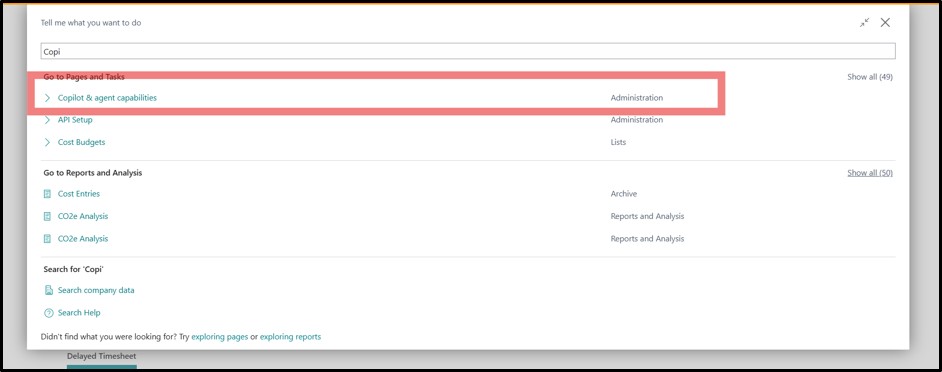Click chevron icon beside API Setup
Image resolution: width=942 pixels, height=372 pixels.
pos(47,120)
